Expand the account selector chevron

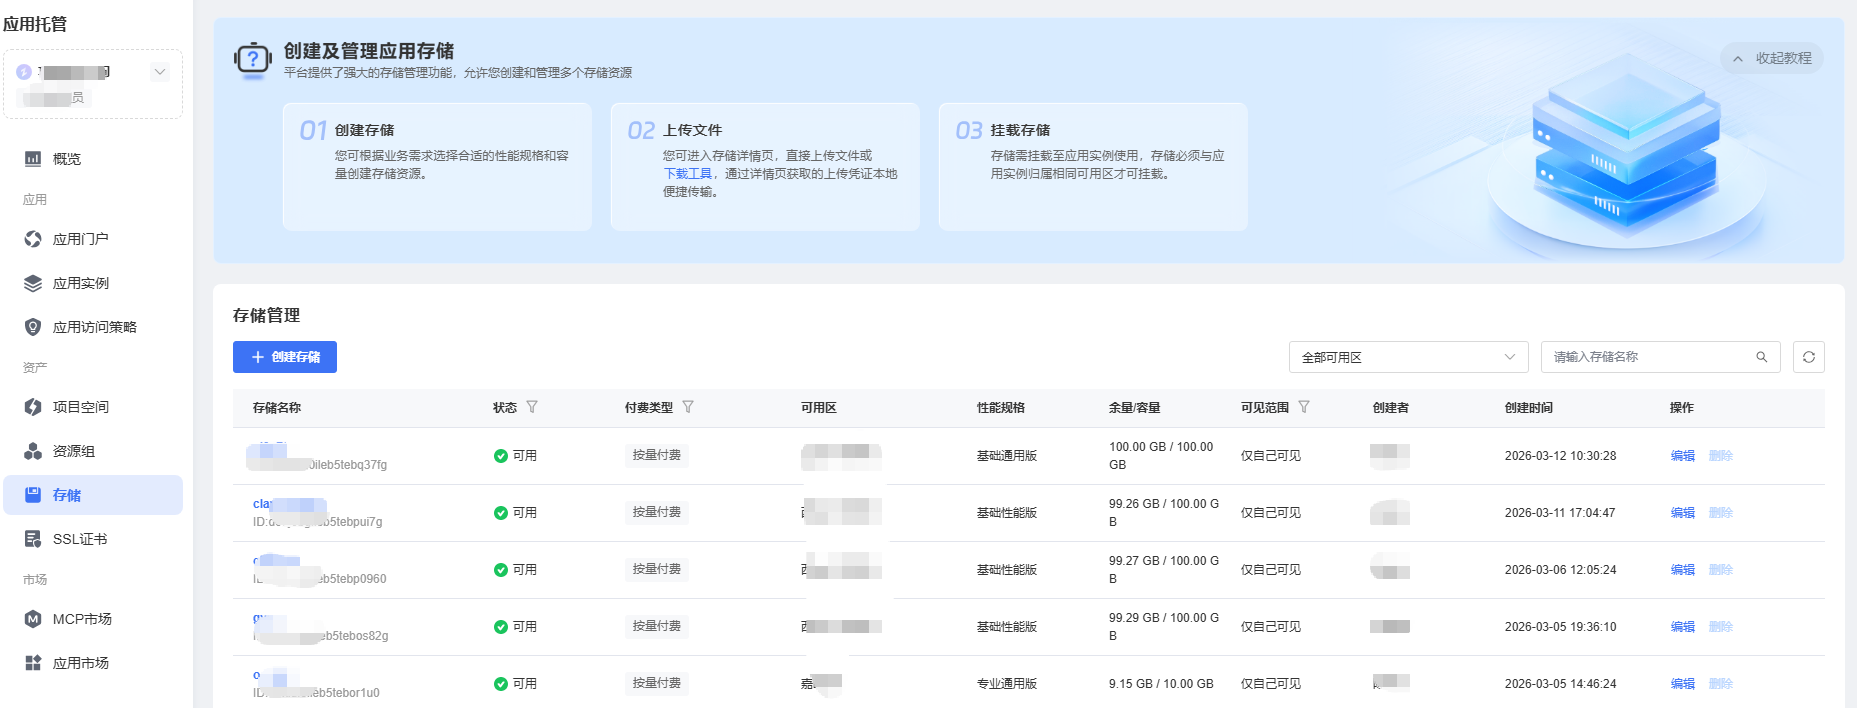(160, 72)
